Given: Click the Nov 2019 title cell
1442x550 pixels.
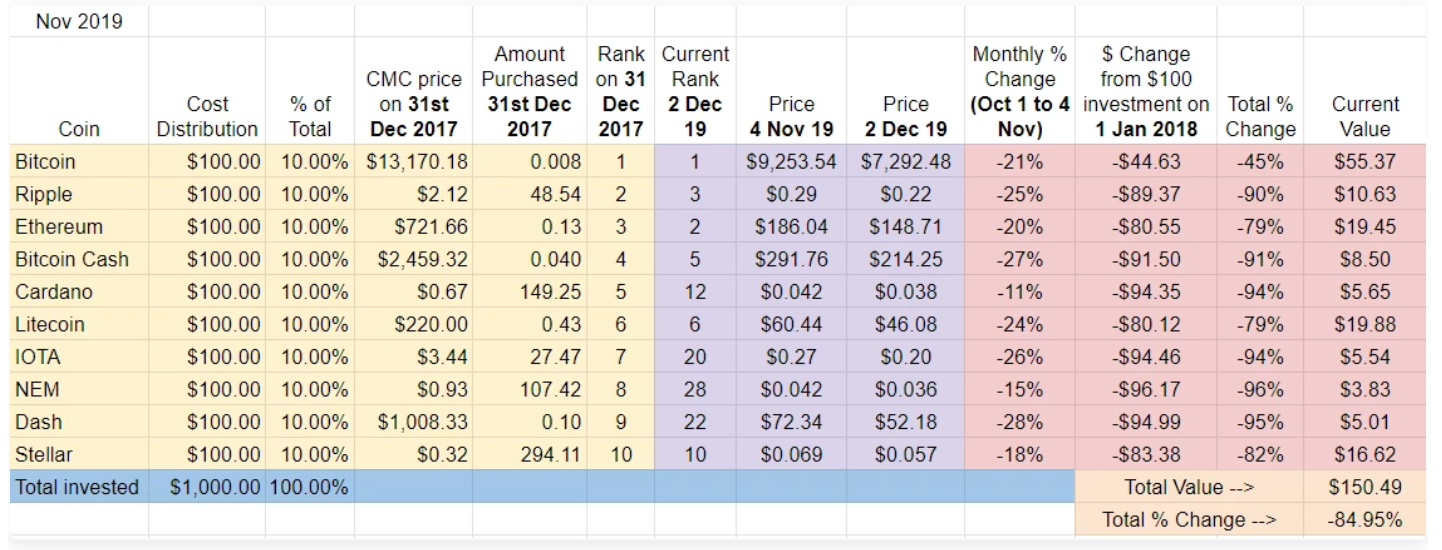Looking at the screenshot, I should 79,21.
